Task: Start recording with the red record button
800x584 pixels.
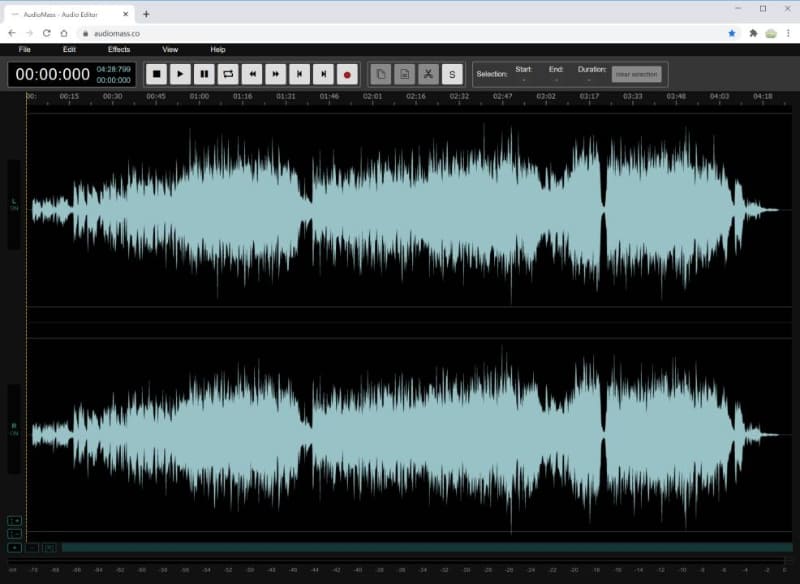Action: click(x=347, y=74)
